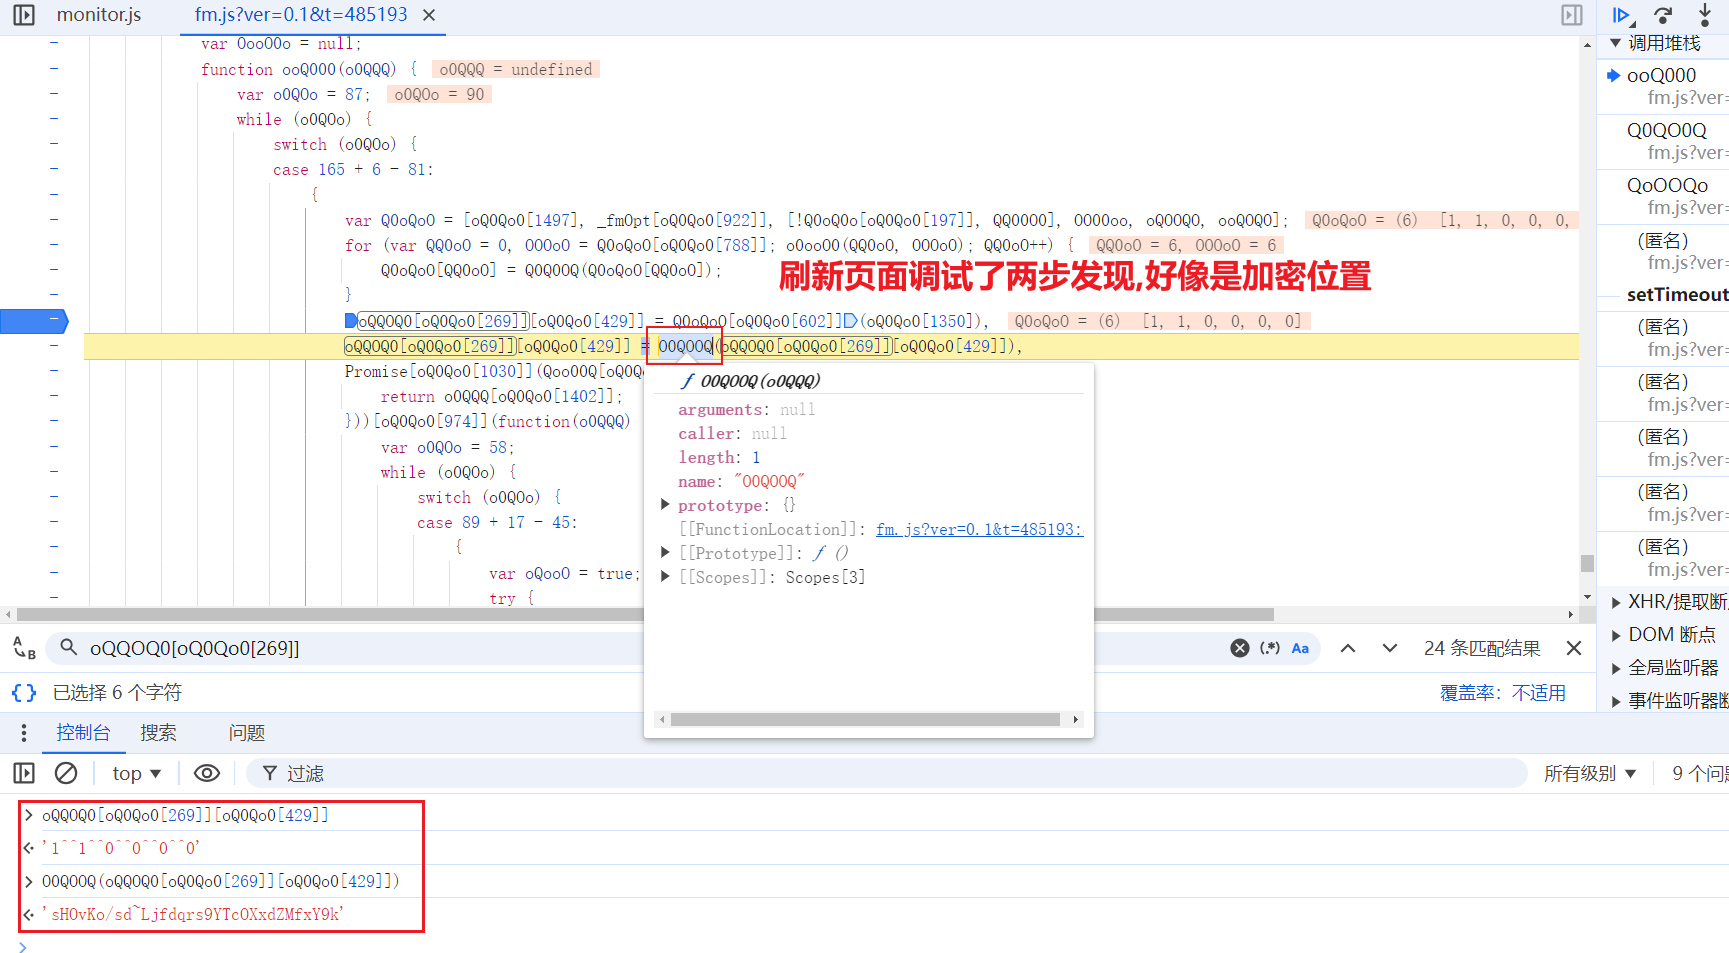The height and width of the screenshot is (953, 1729).
Task: Select the Q0QO0Q call stack frame
Action: click(x=1667, y=130)
